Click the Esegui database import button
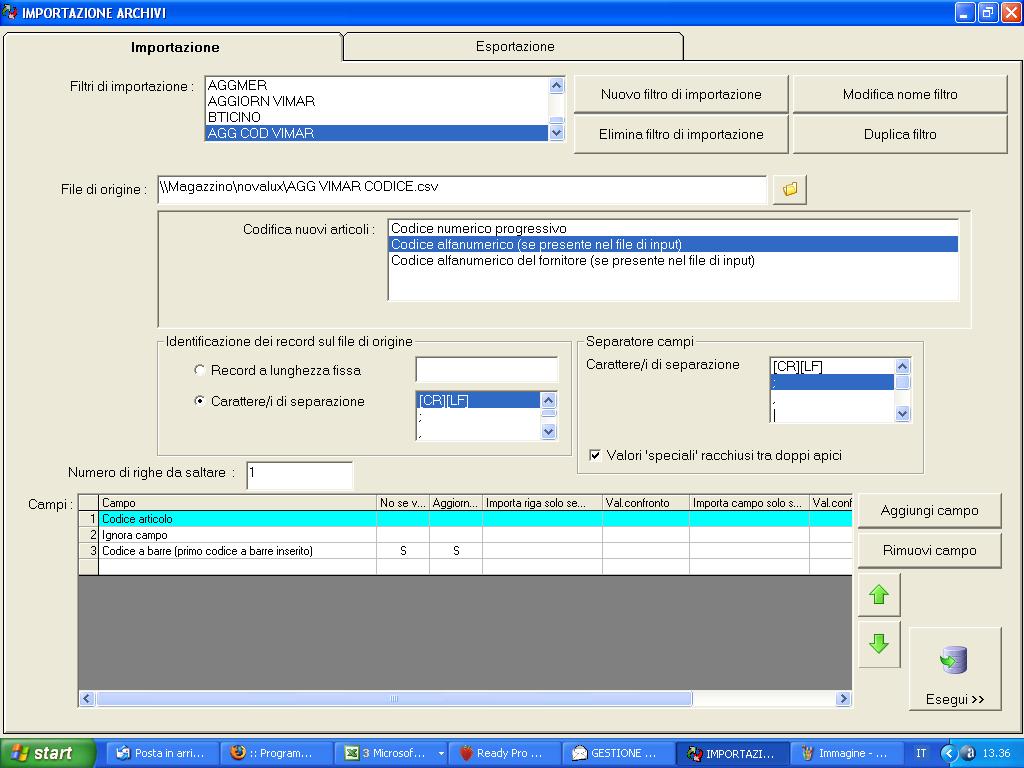 coord(955,669)
